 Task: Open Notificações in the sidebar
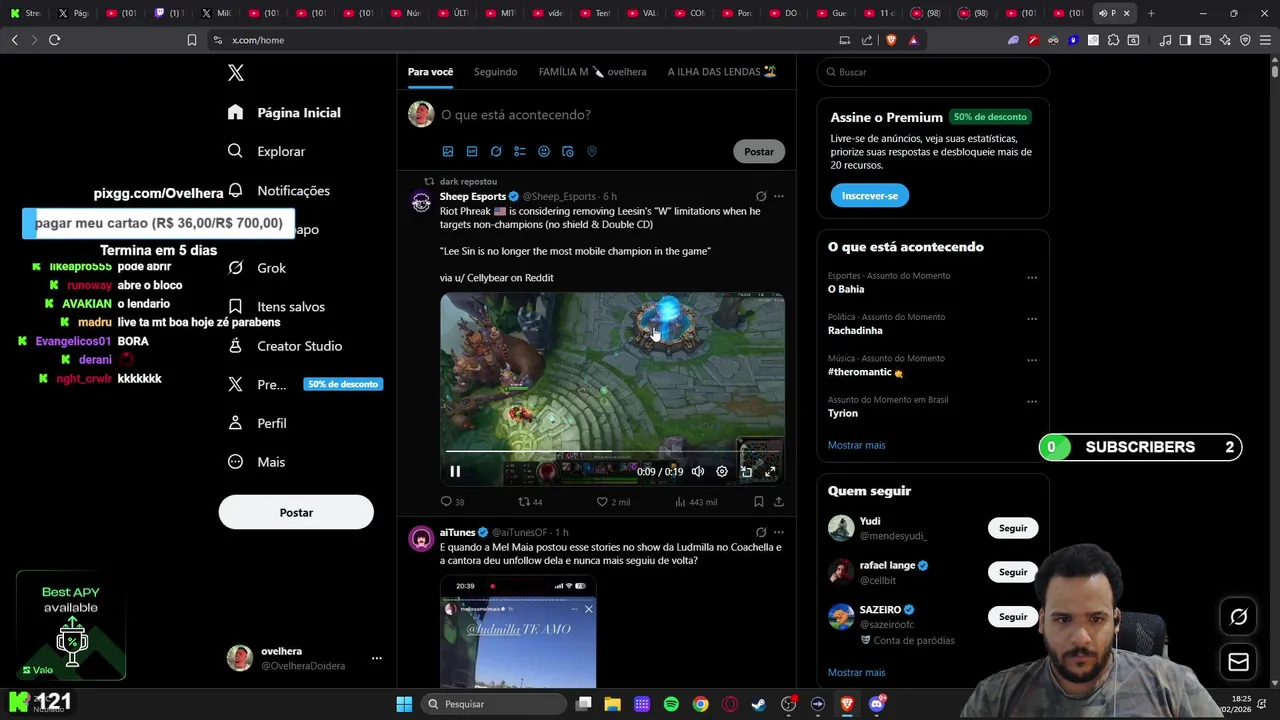pyautogui.click(x=279, y=190)
